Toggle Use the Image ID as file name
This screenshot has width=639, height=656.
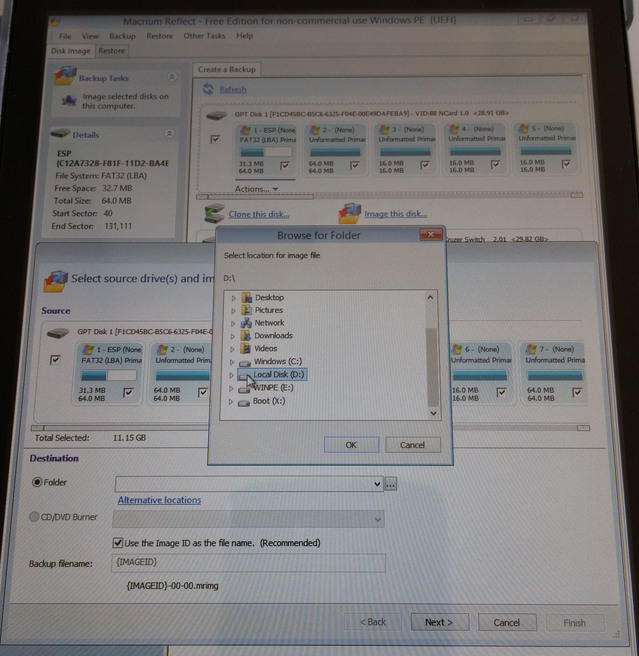[x=118, y=543]
